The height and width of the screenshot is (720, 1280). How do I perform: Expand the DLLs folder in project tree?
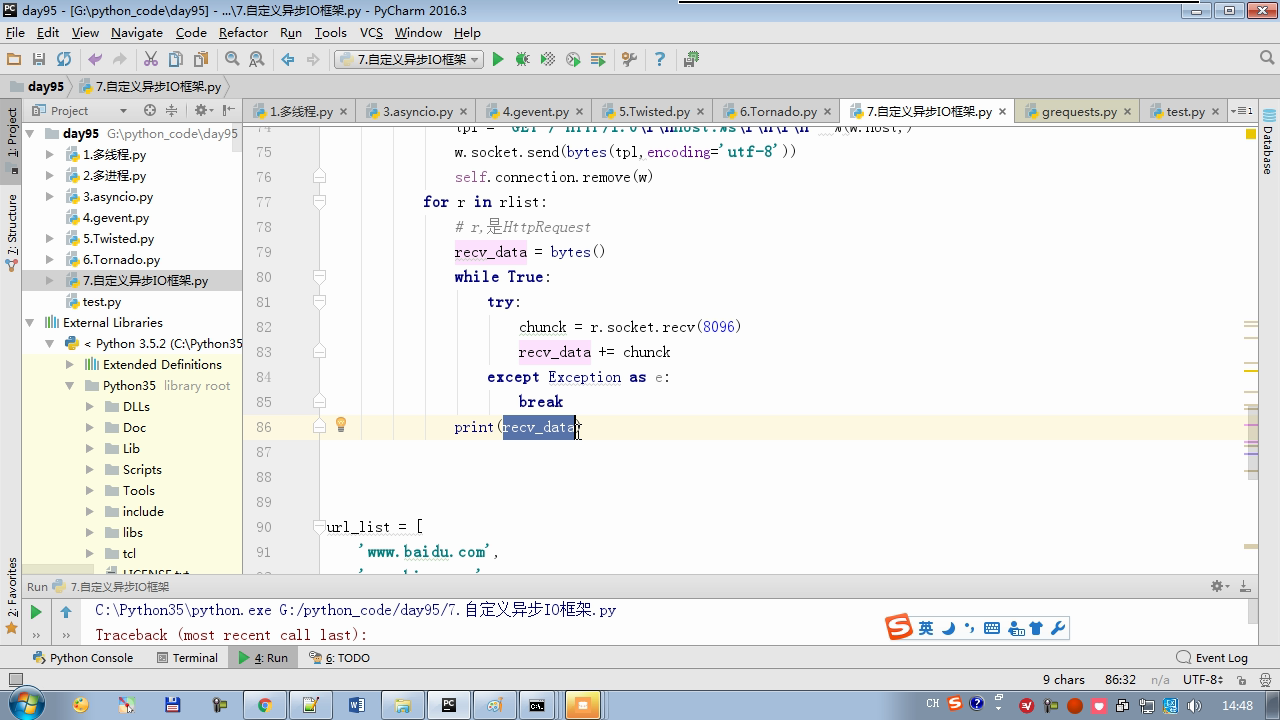click(x=90, y=407)
